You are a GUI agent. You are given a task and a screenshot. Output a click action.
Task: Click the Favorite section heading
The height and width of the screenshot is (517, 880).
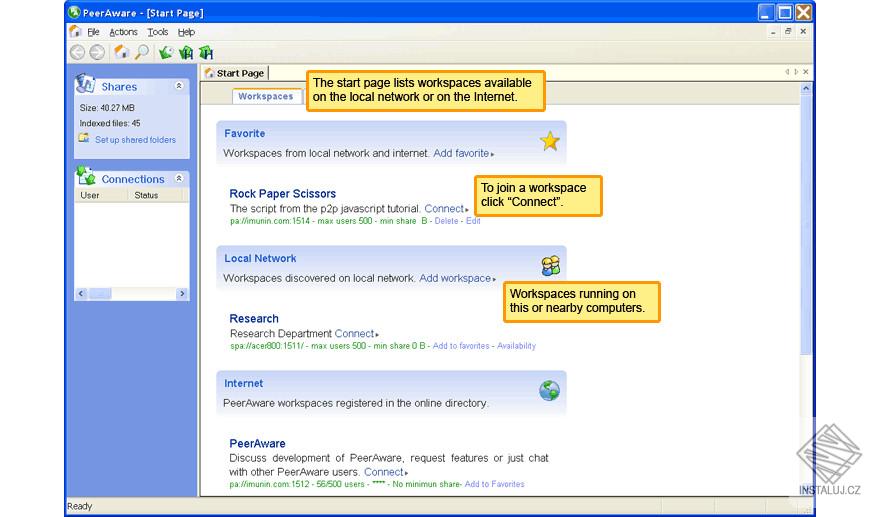point(245,134)
